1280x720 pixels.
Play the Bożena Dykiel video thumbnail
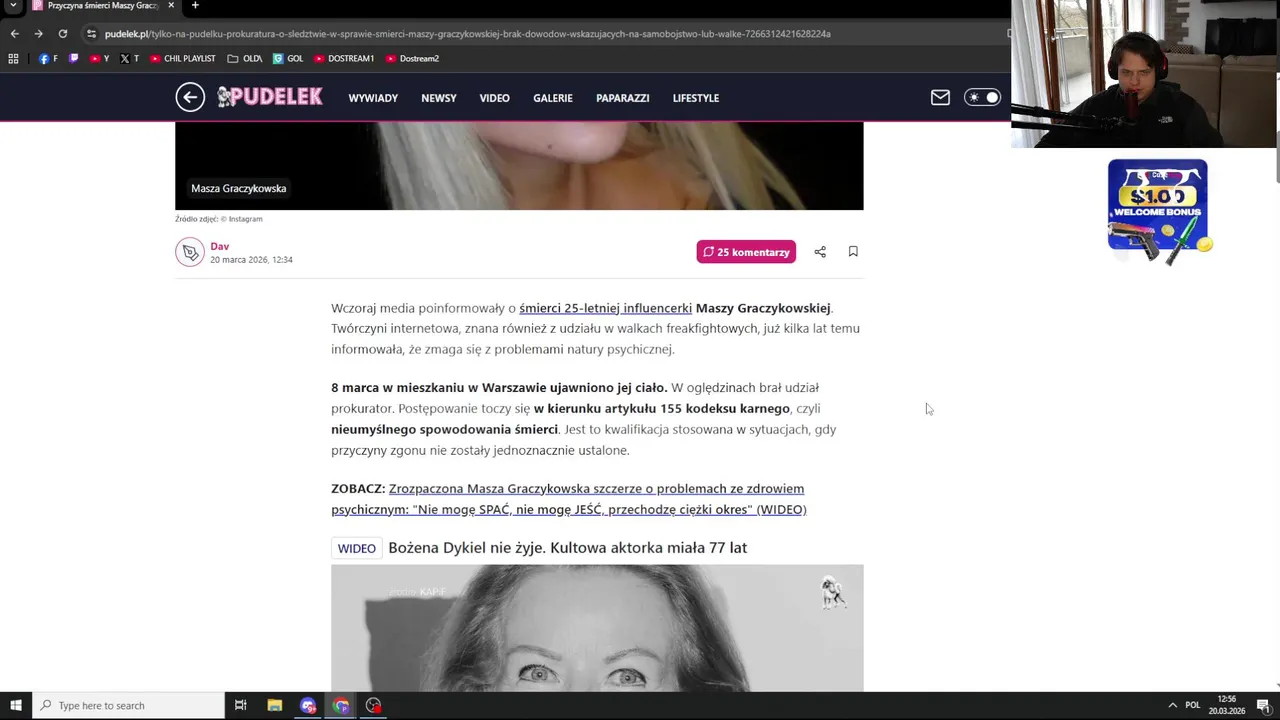597,628
